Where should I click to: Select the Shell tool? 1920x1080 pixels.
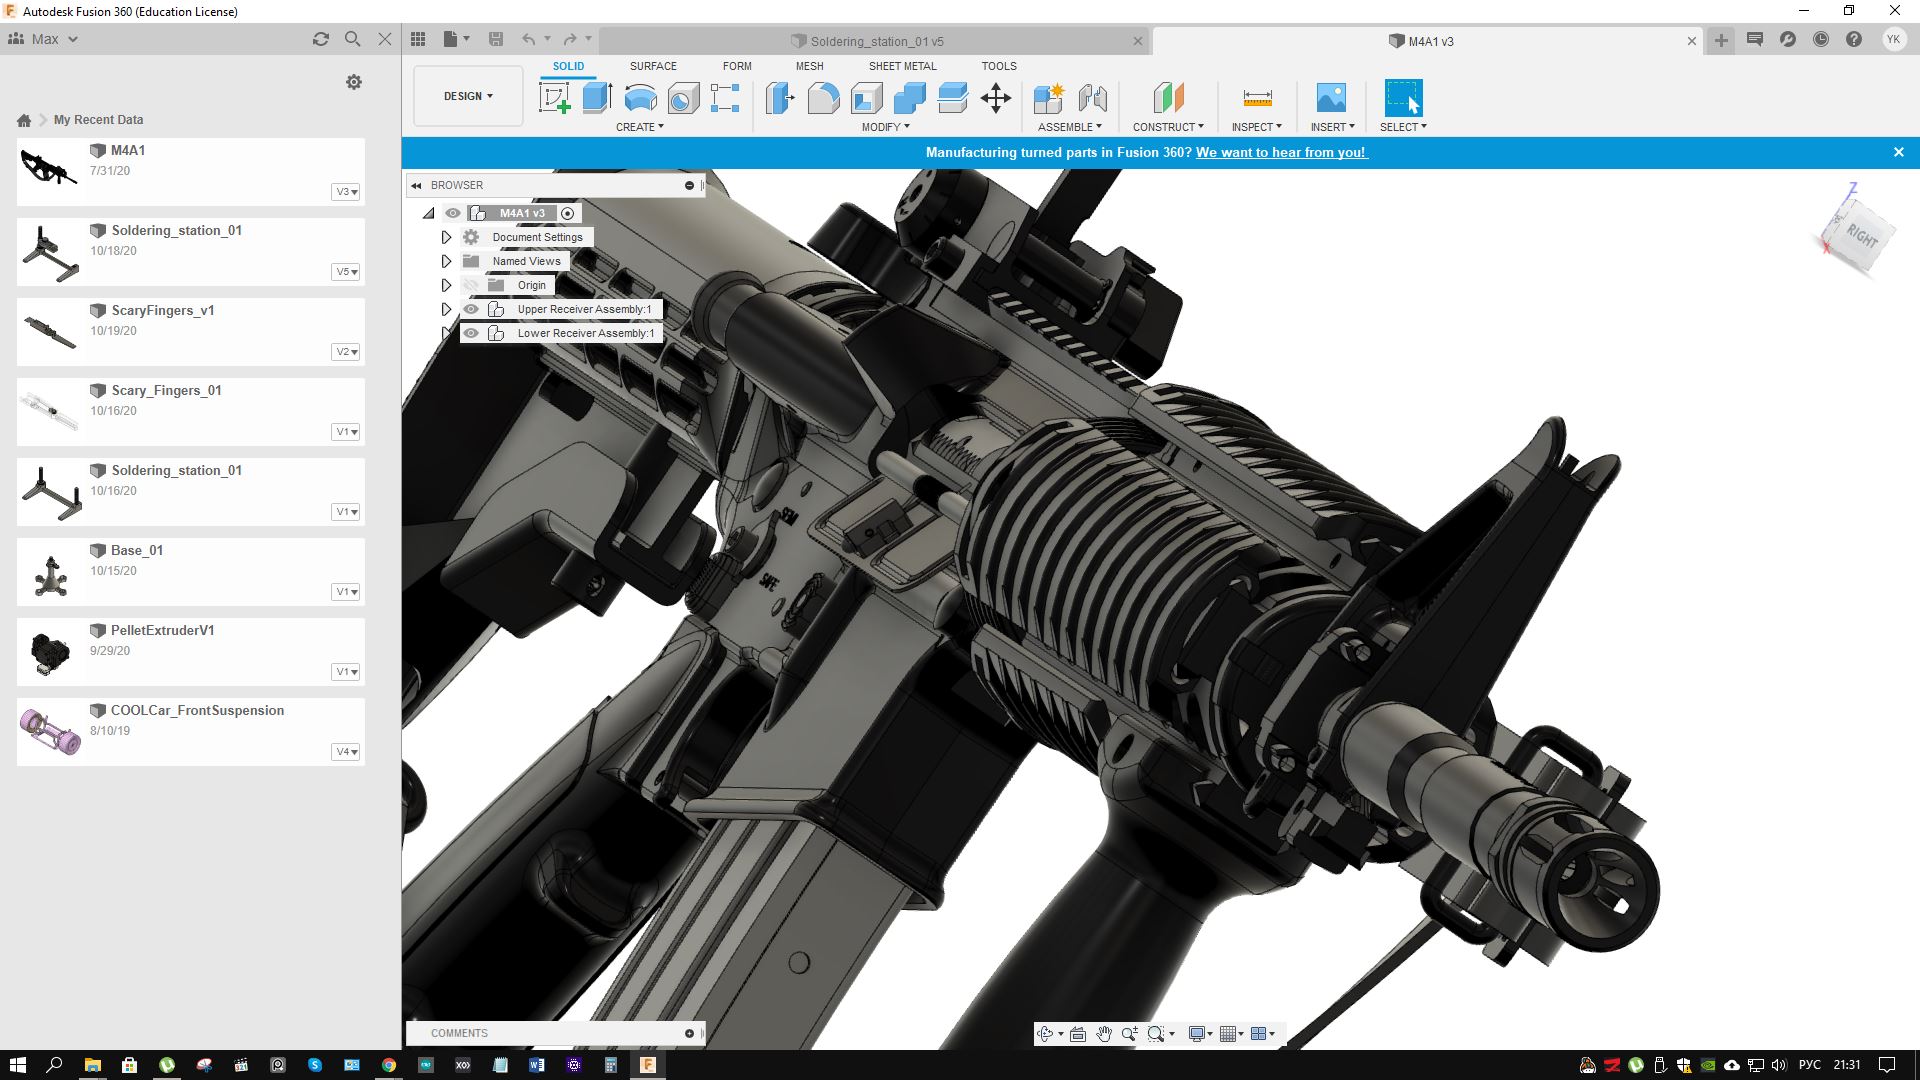pyautogui.click(x=866, y=98)
